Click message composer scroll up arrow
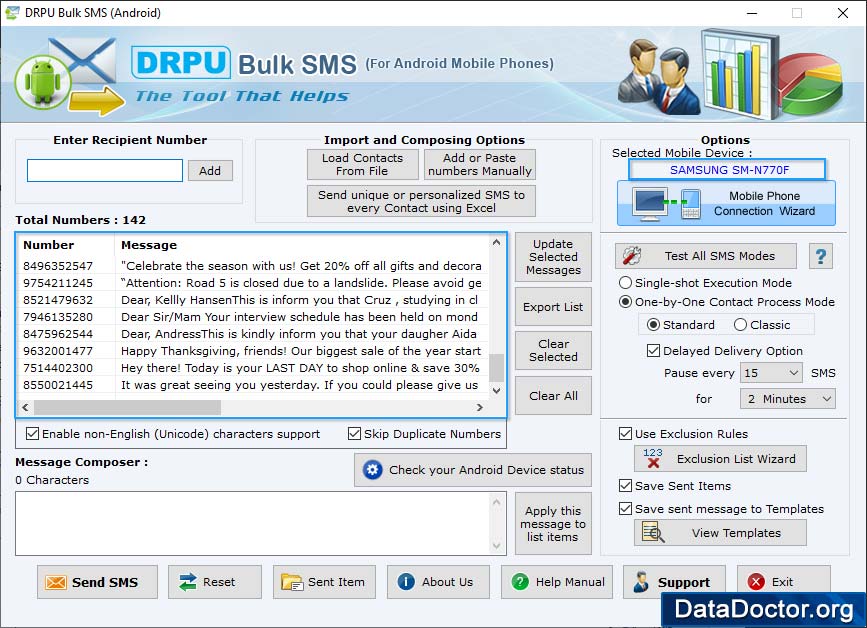Screen dimensions: 867x628 click(497, 502)
